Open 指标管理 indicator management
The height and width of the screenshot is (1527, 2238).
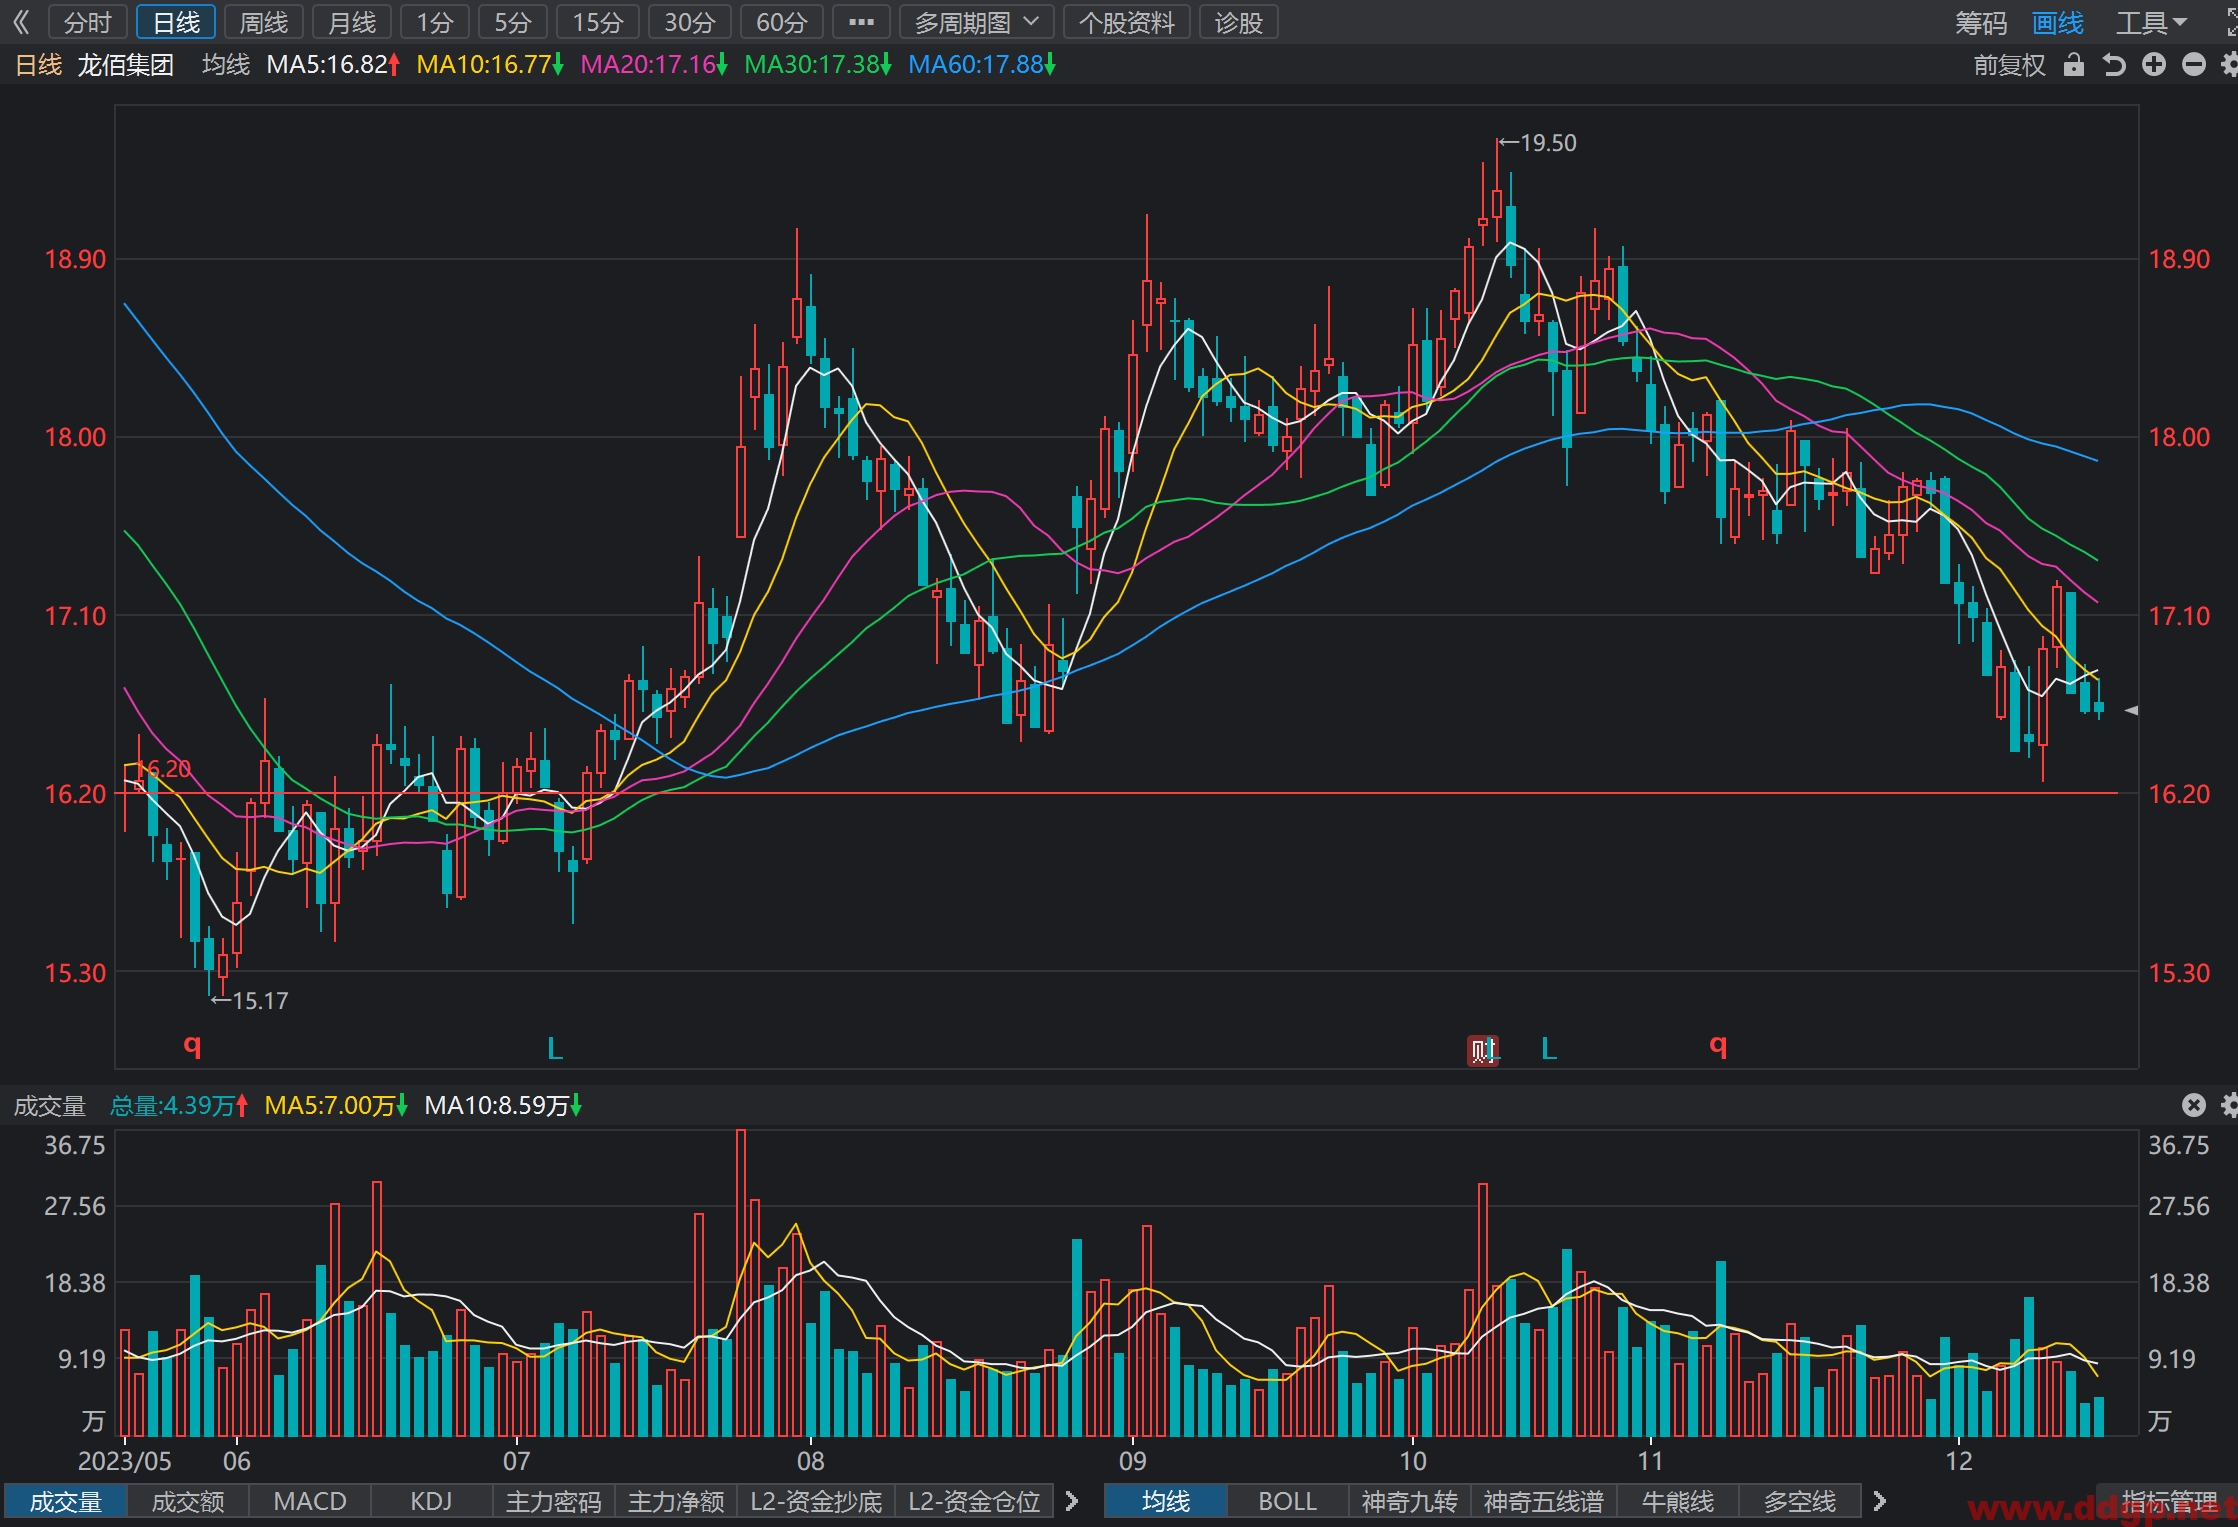click(x=2169, y=1501)
